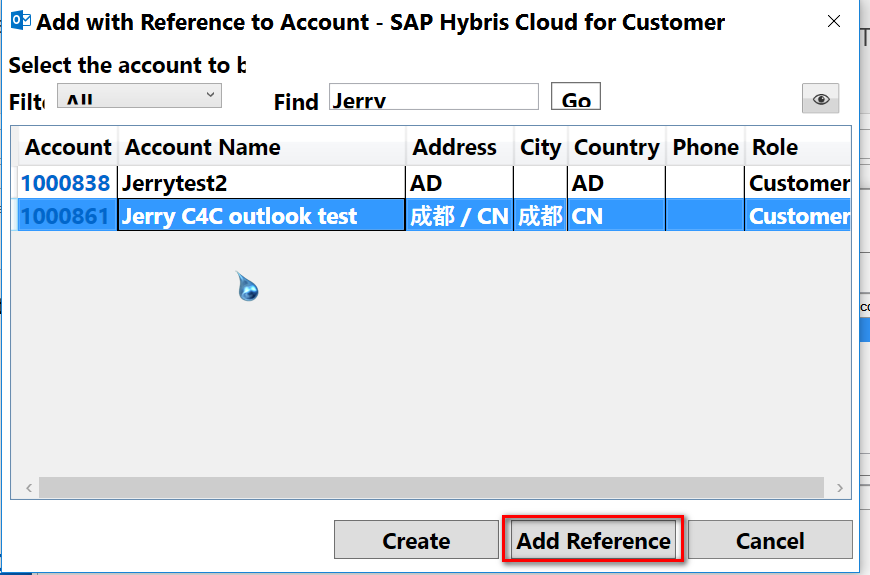Sort by Country column header
The height and width of the screenshot is (575, 870).
tap(616, 148)
